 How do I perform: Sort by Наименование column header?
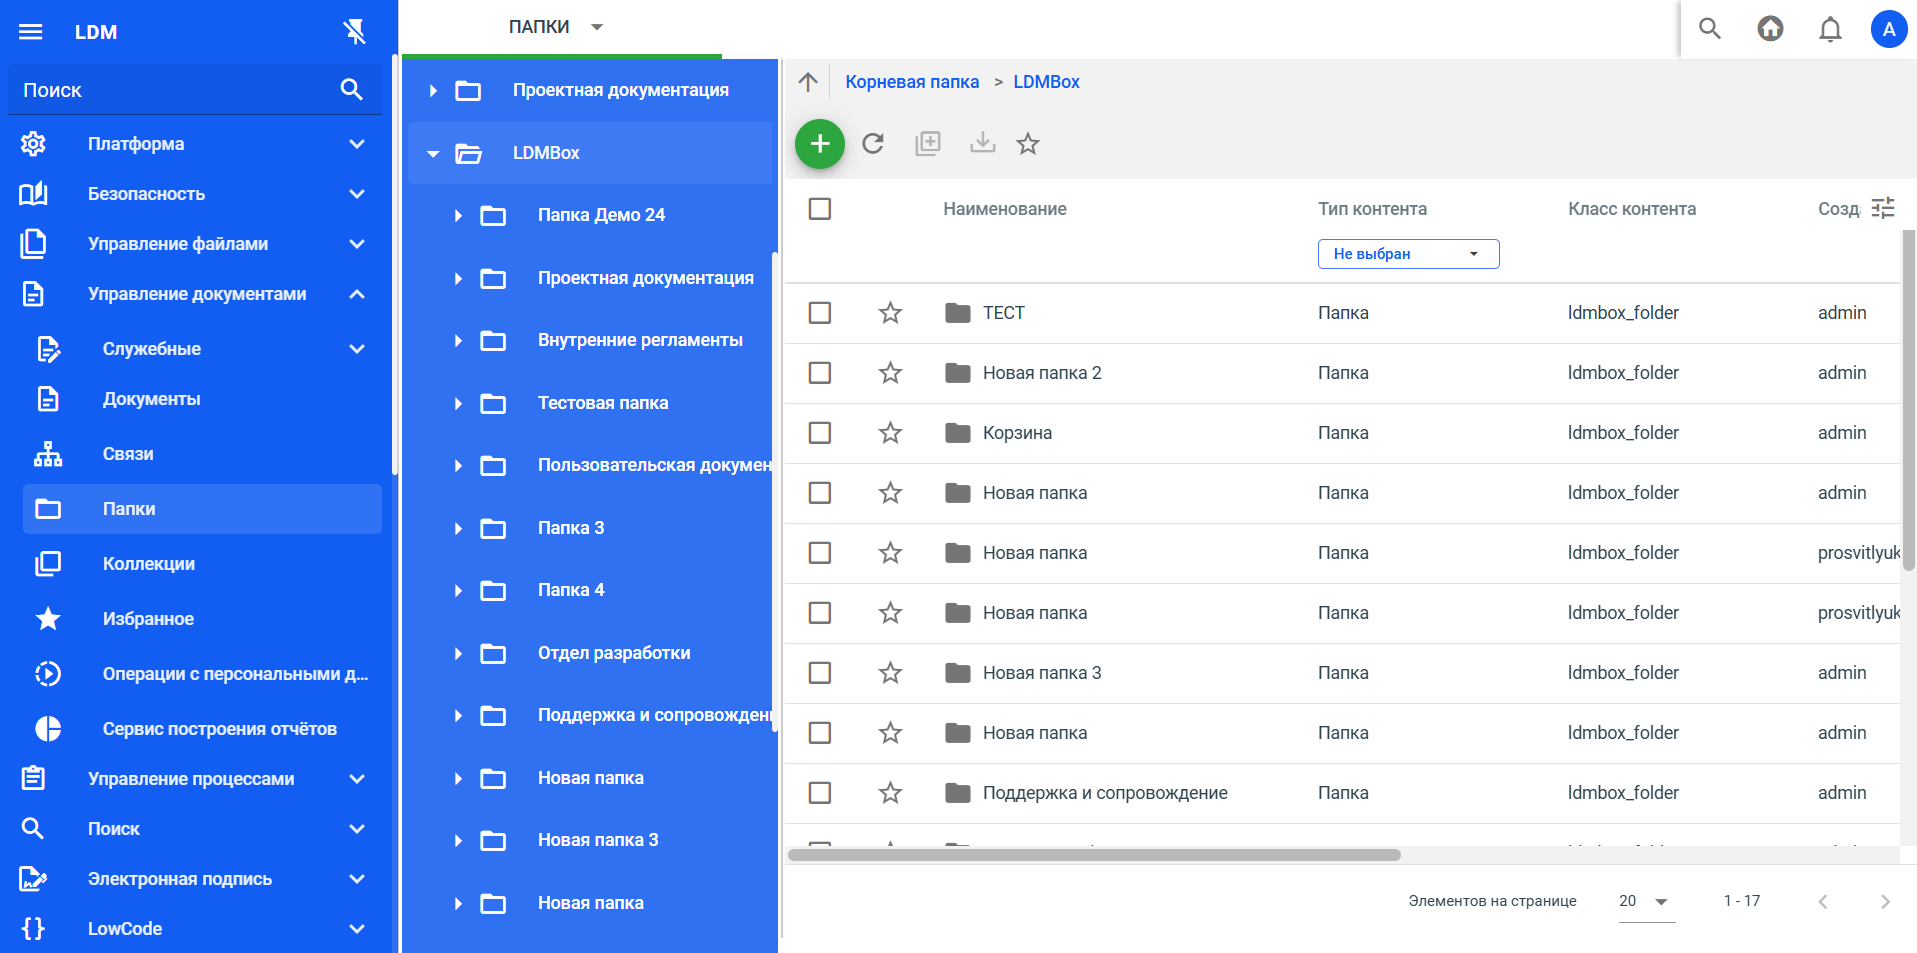1005,209
